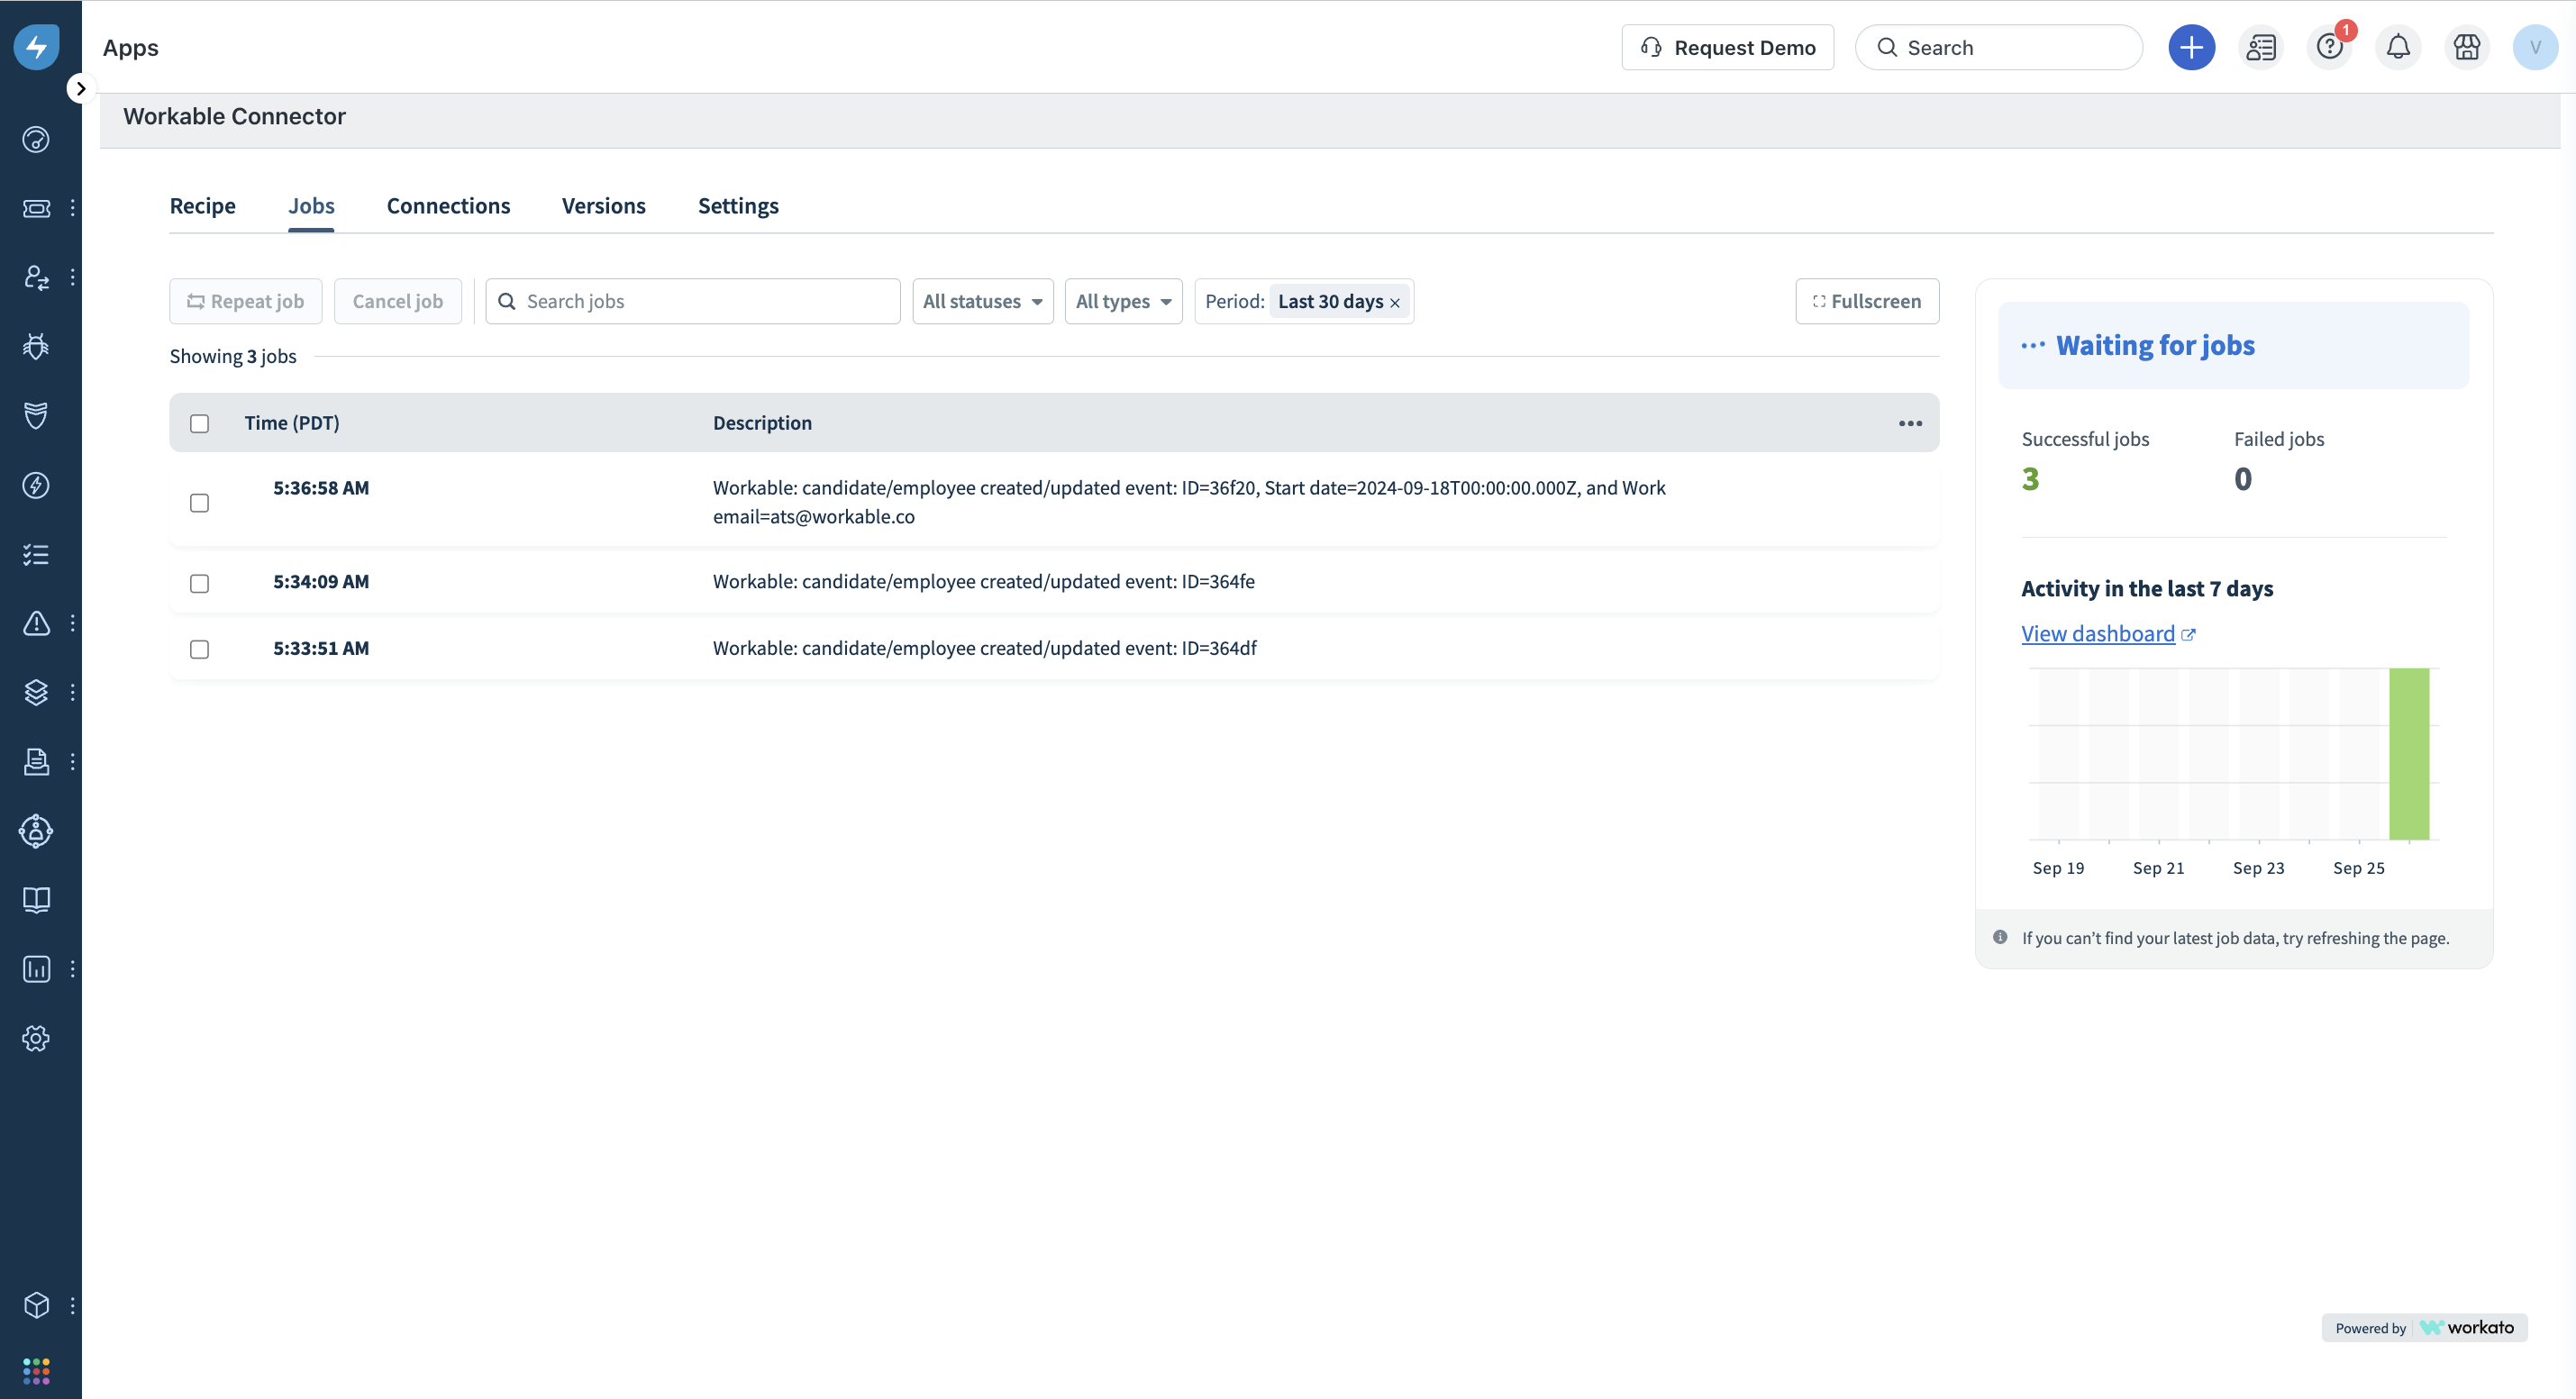This screenshot has width=2576, height=1399.
Task: Tick the 5:34:09 AM job checkbox
Action: [x=199, y=583]
